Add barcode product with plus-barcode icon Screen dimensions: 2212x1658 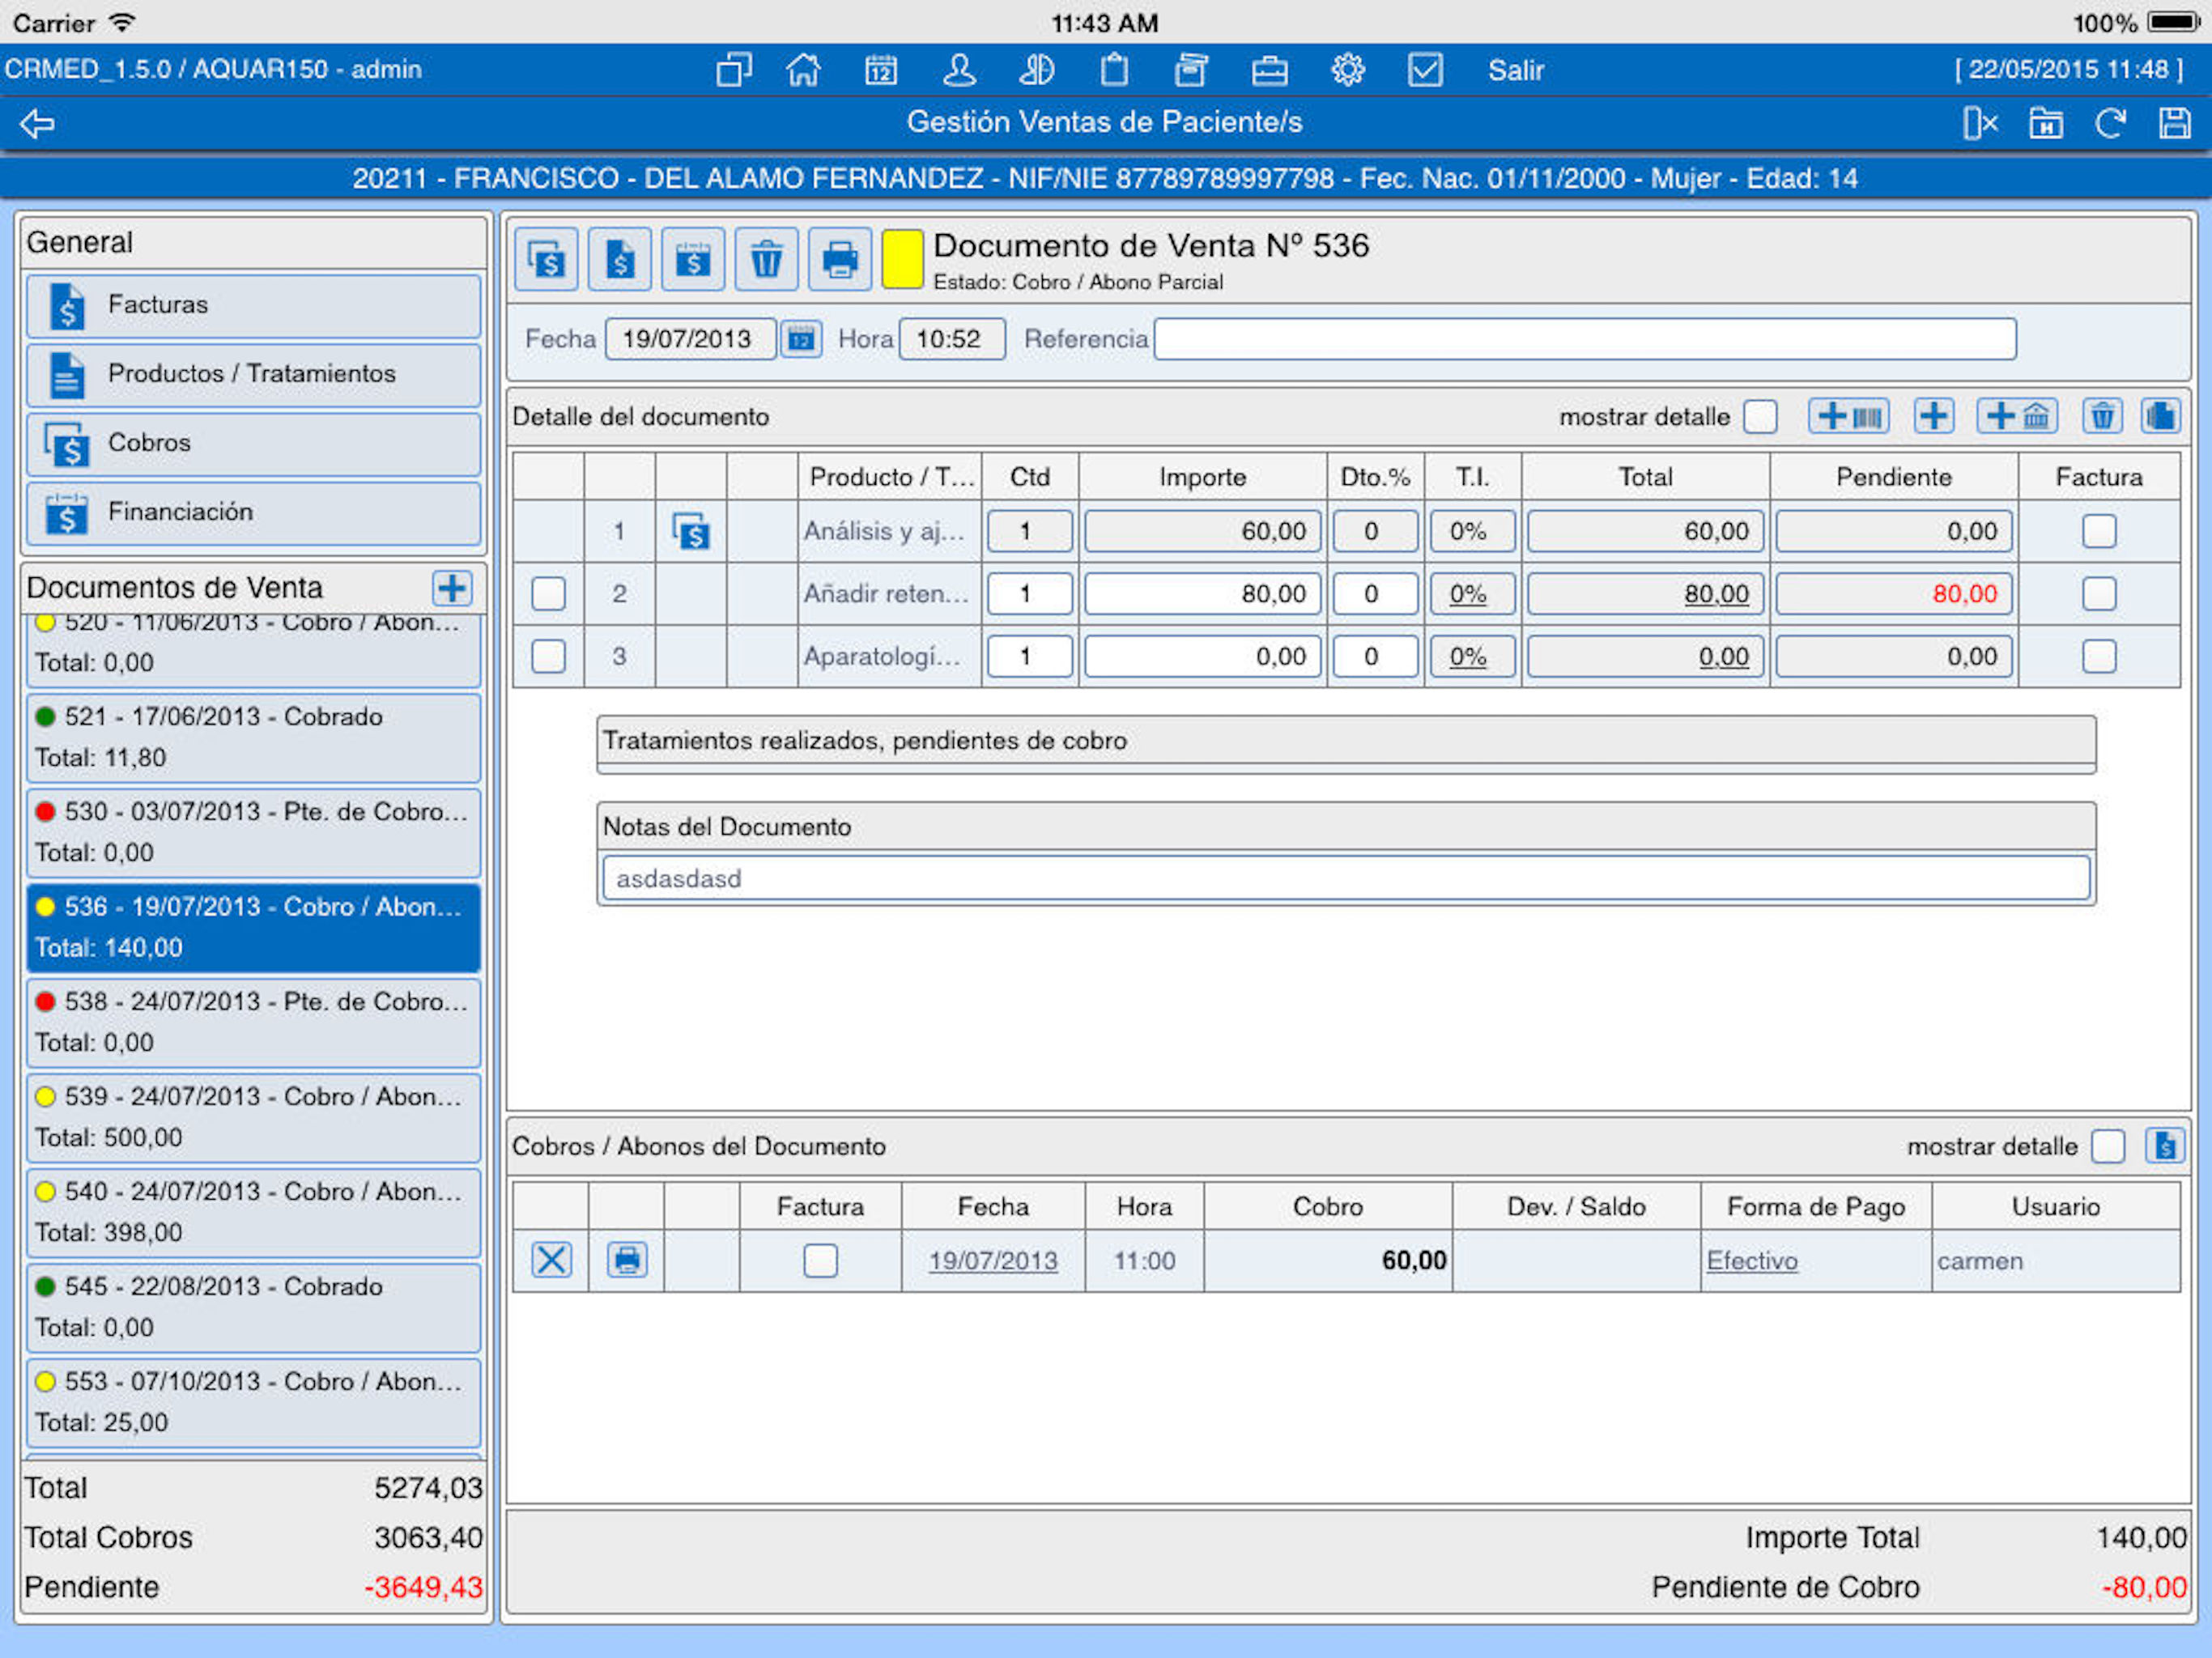[1848, 416]
